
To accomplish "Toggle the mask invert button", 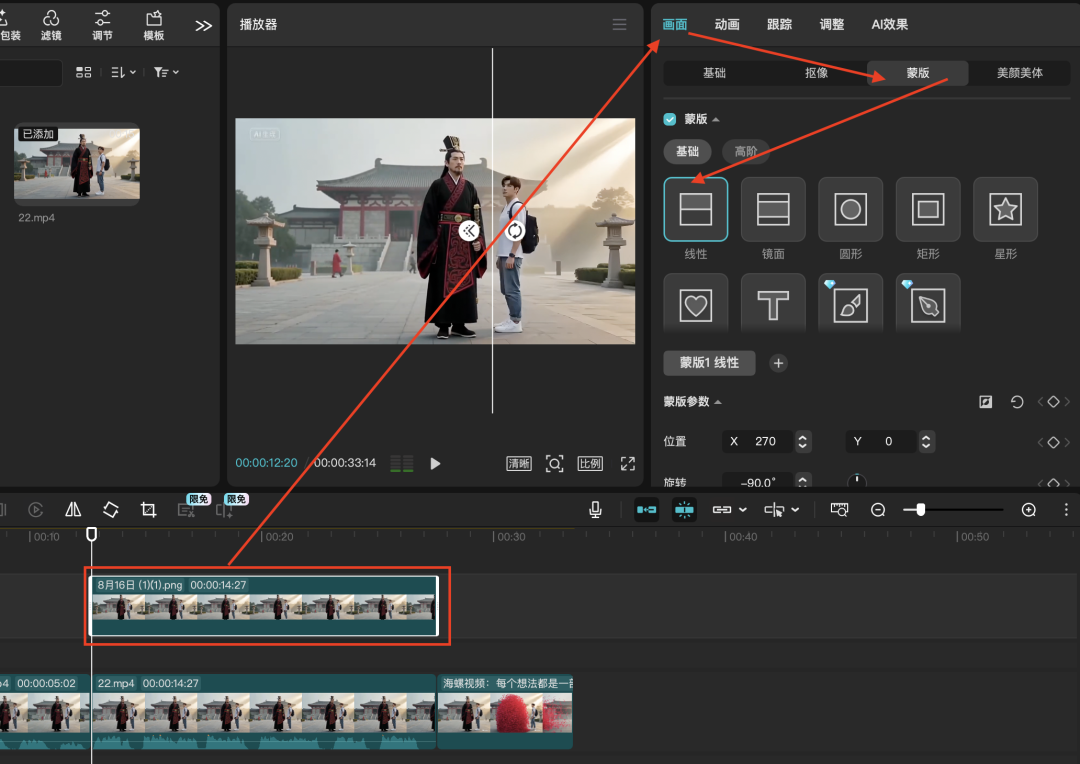I will click(986, 402).
